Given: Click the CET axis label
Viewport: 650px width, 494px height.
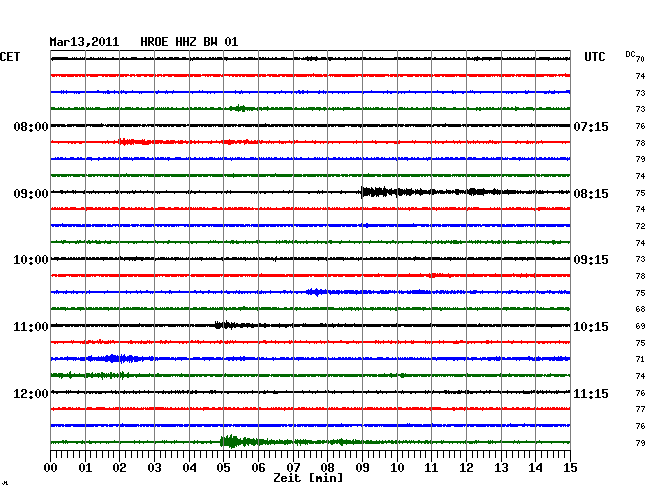Looking at the screenshot, I should [x=10, y=57].
